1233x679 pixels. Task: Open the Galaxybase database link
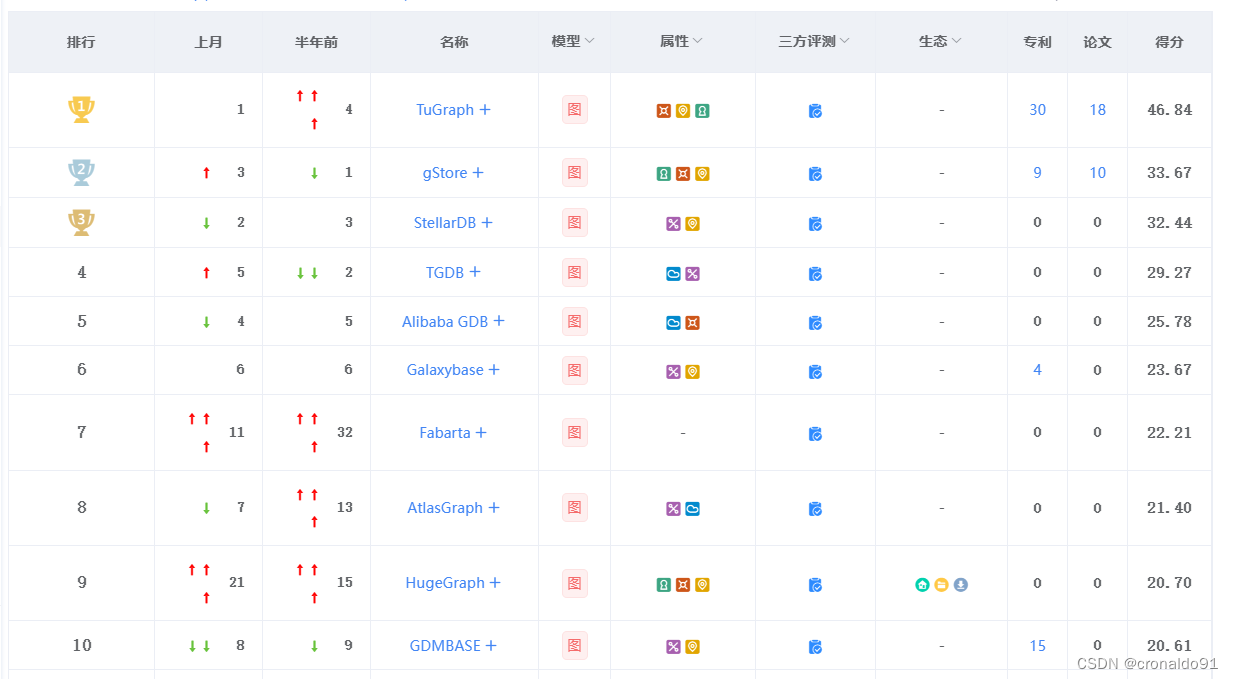click(x=445, y=370)
